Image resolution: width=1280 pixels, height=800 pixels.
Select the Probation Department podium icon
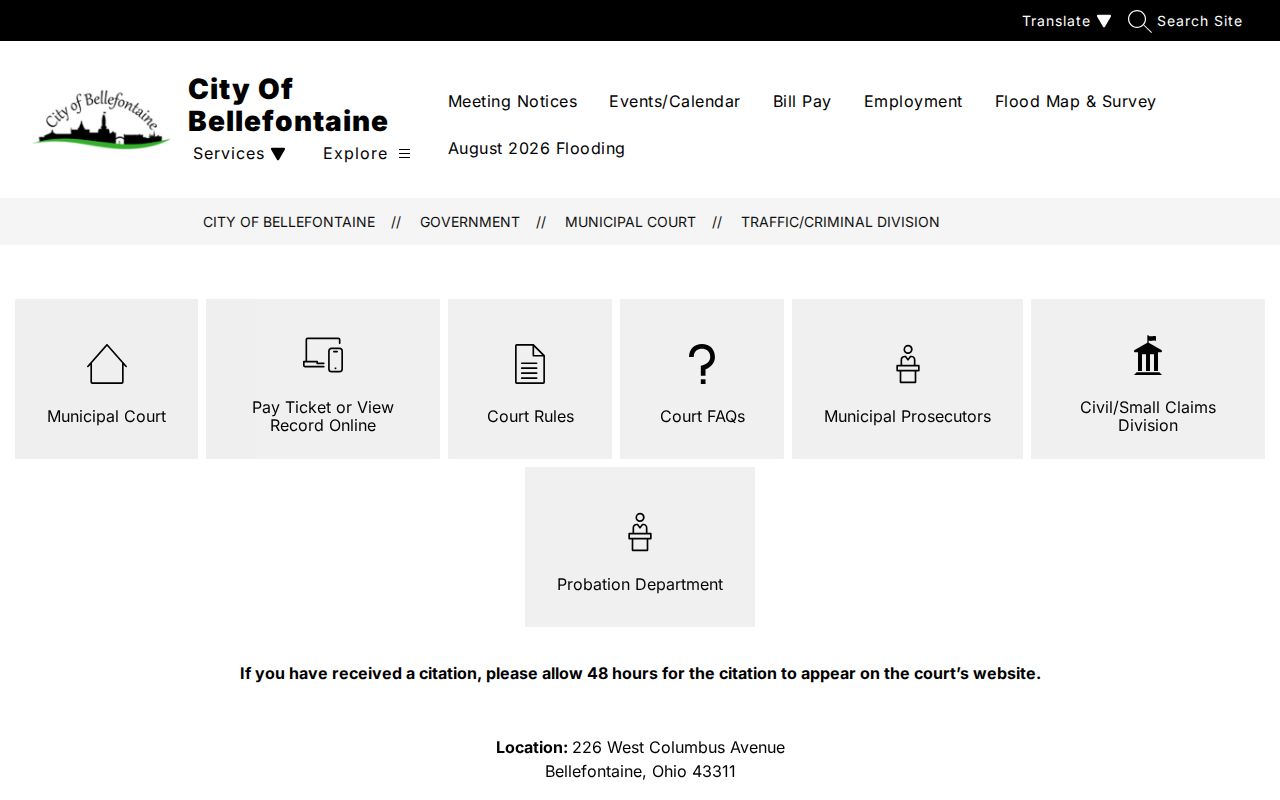(x=640, y=532)
